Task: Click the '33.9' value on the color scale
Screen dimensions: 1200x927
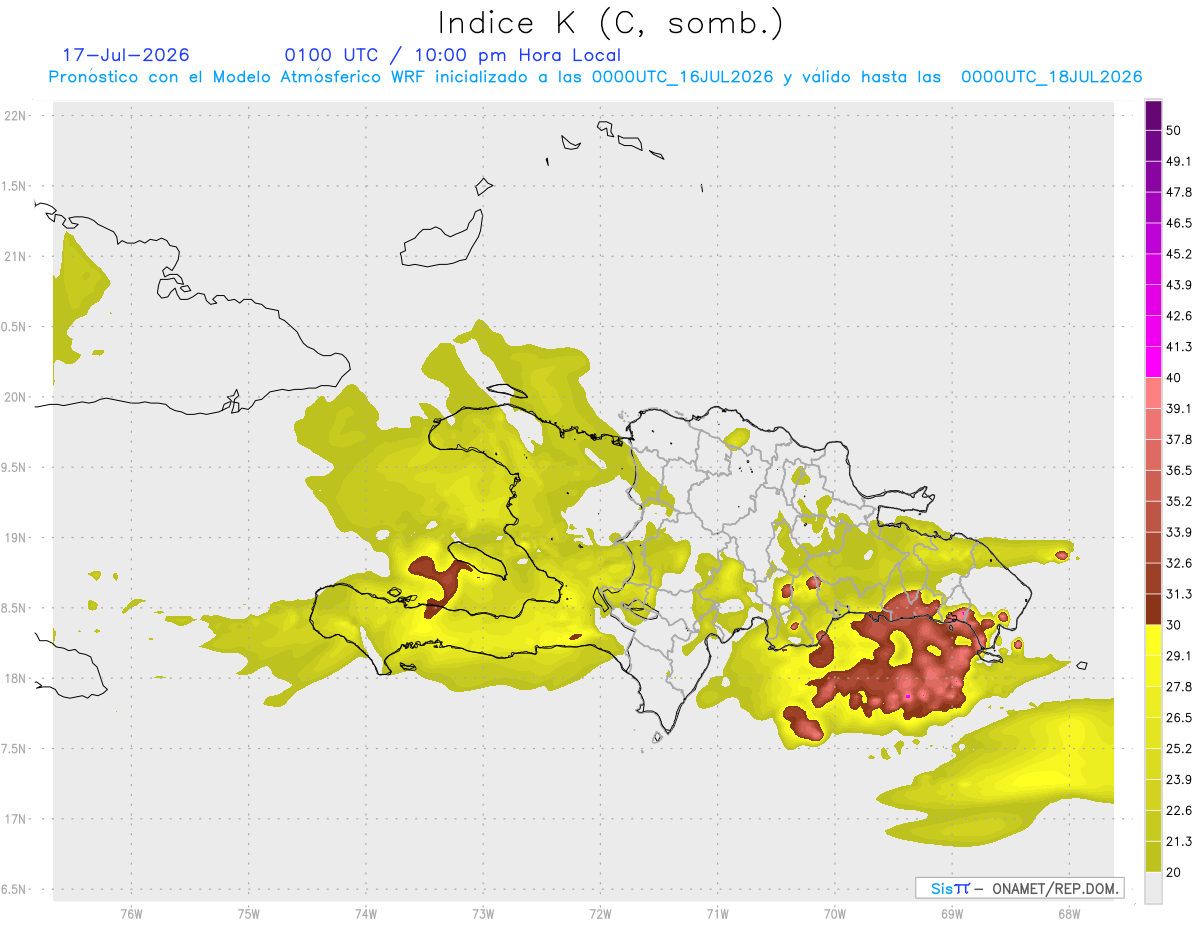Action: click(x=1179, y=532)
